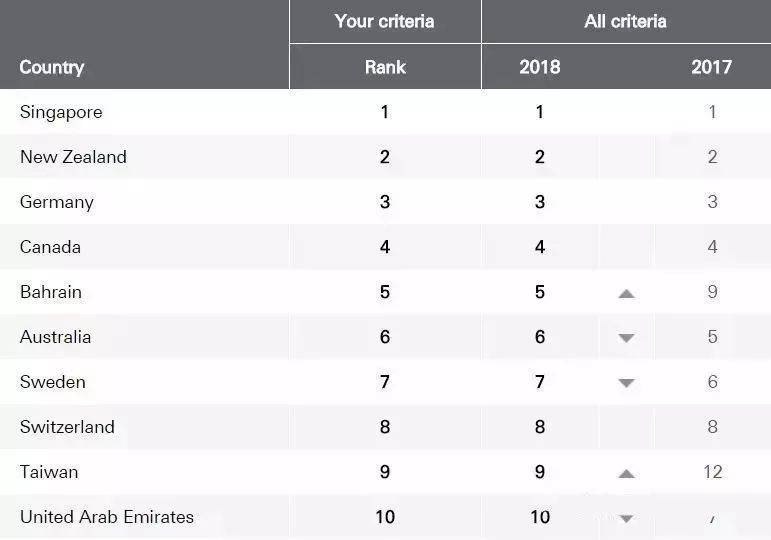Open the Taiwan country row
The height and width of the screenshot is (540, 771).
(49, 472)
